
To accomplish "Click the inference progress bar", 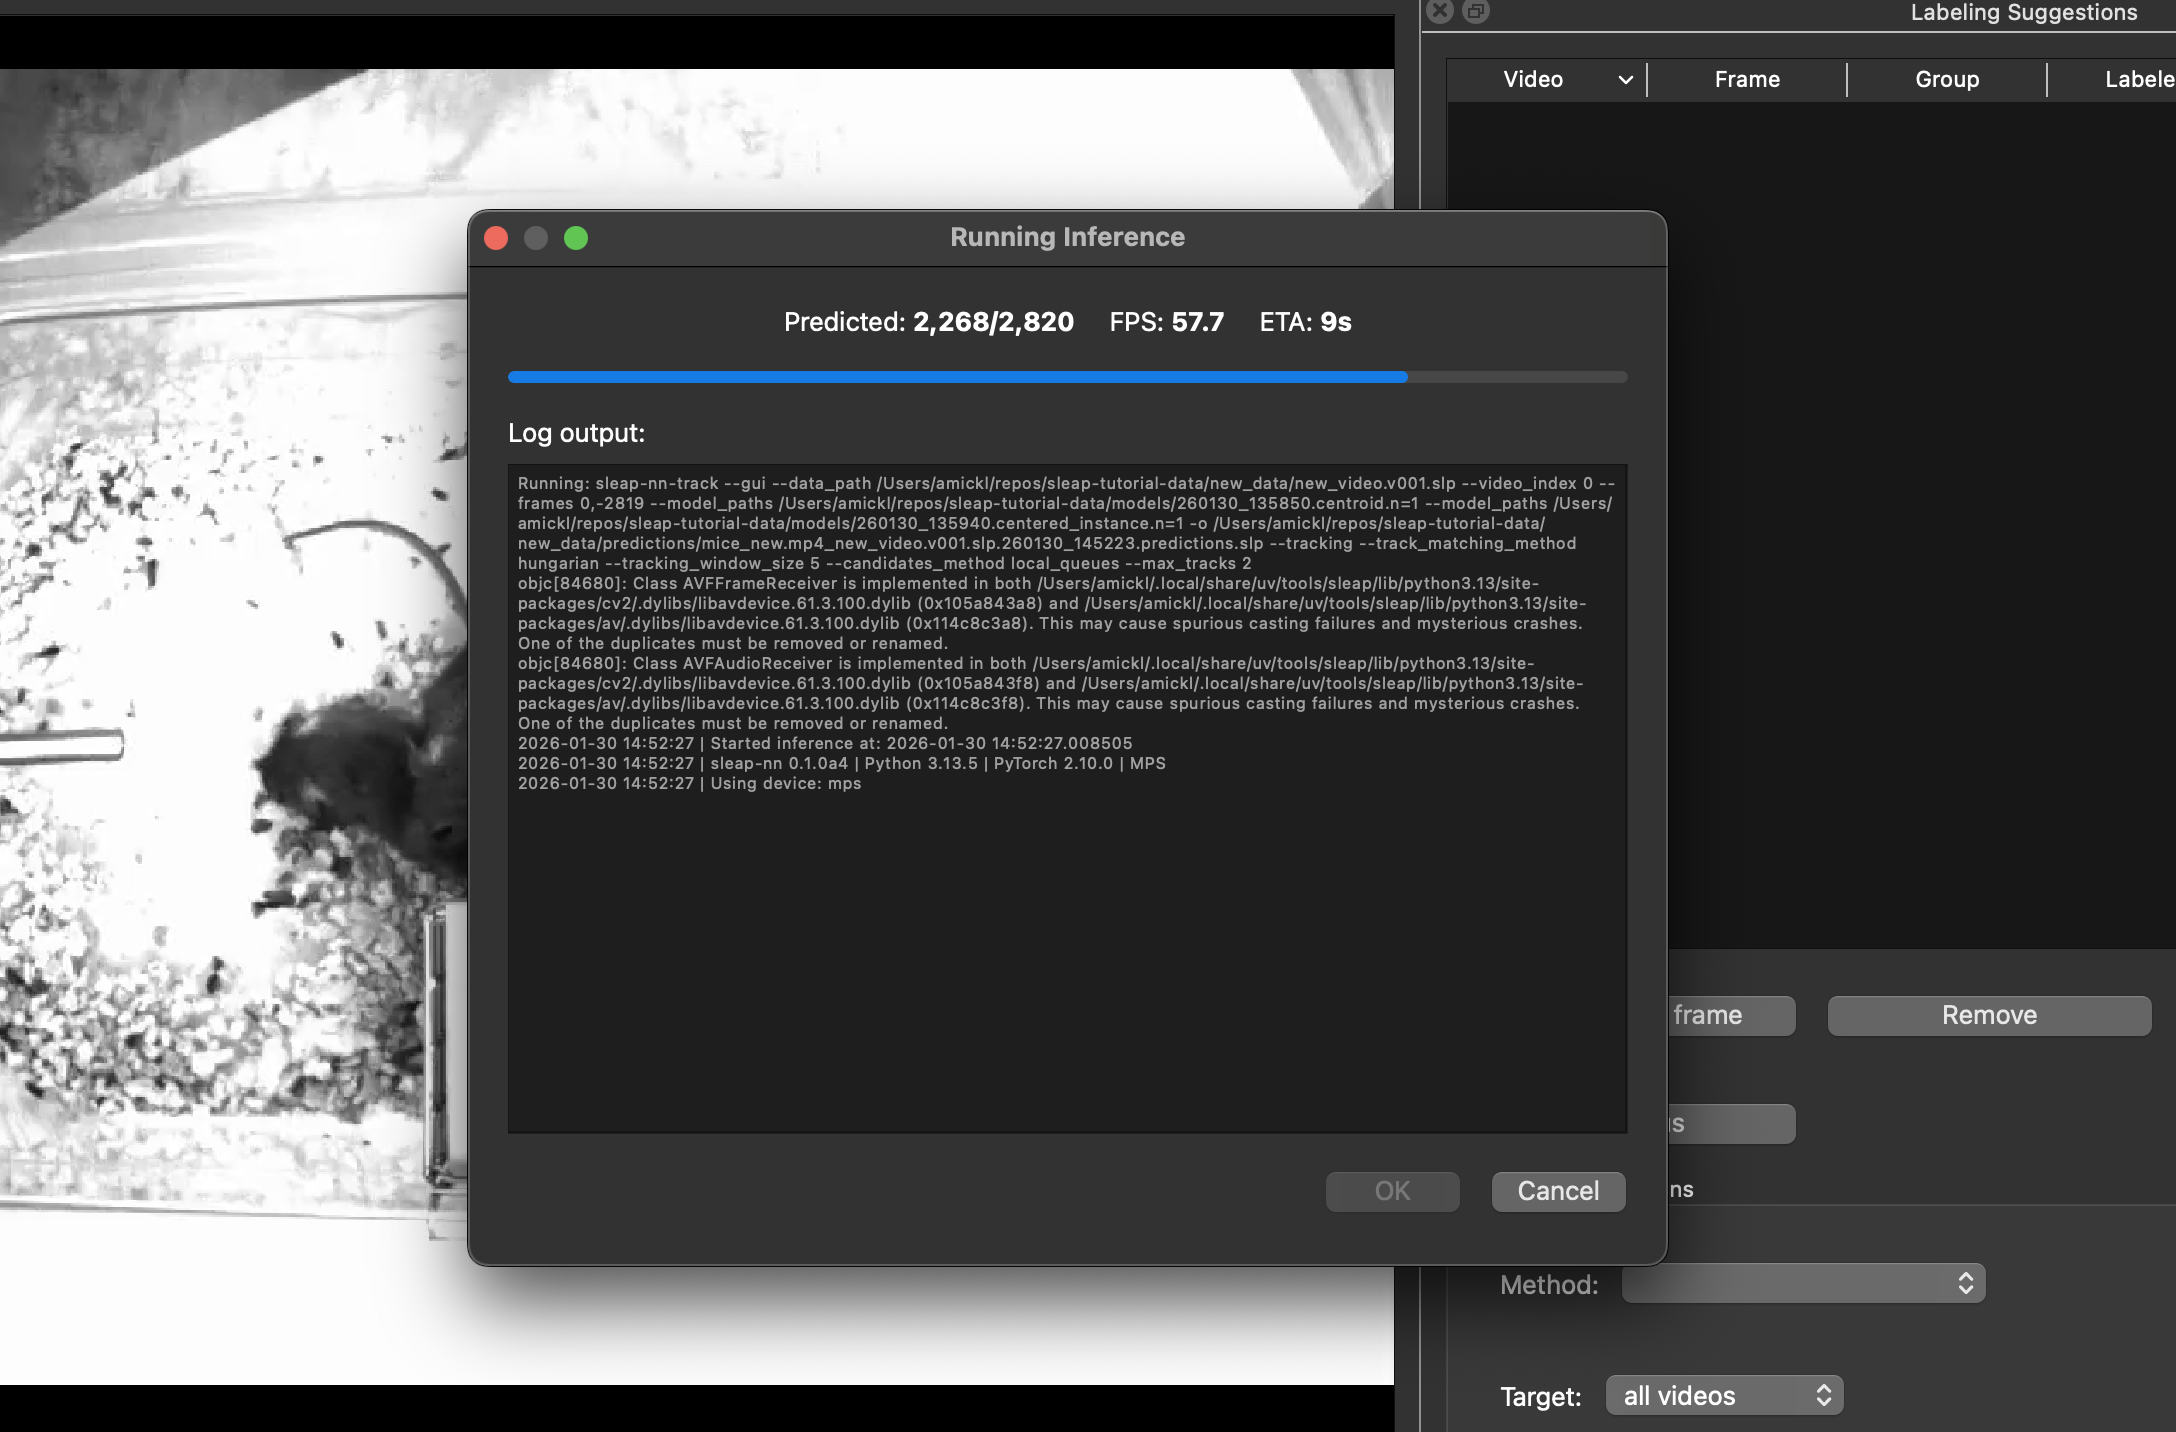I will click(1067, 377).
